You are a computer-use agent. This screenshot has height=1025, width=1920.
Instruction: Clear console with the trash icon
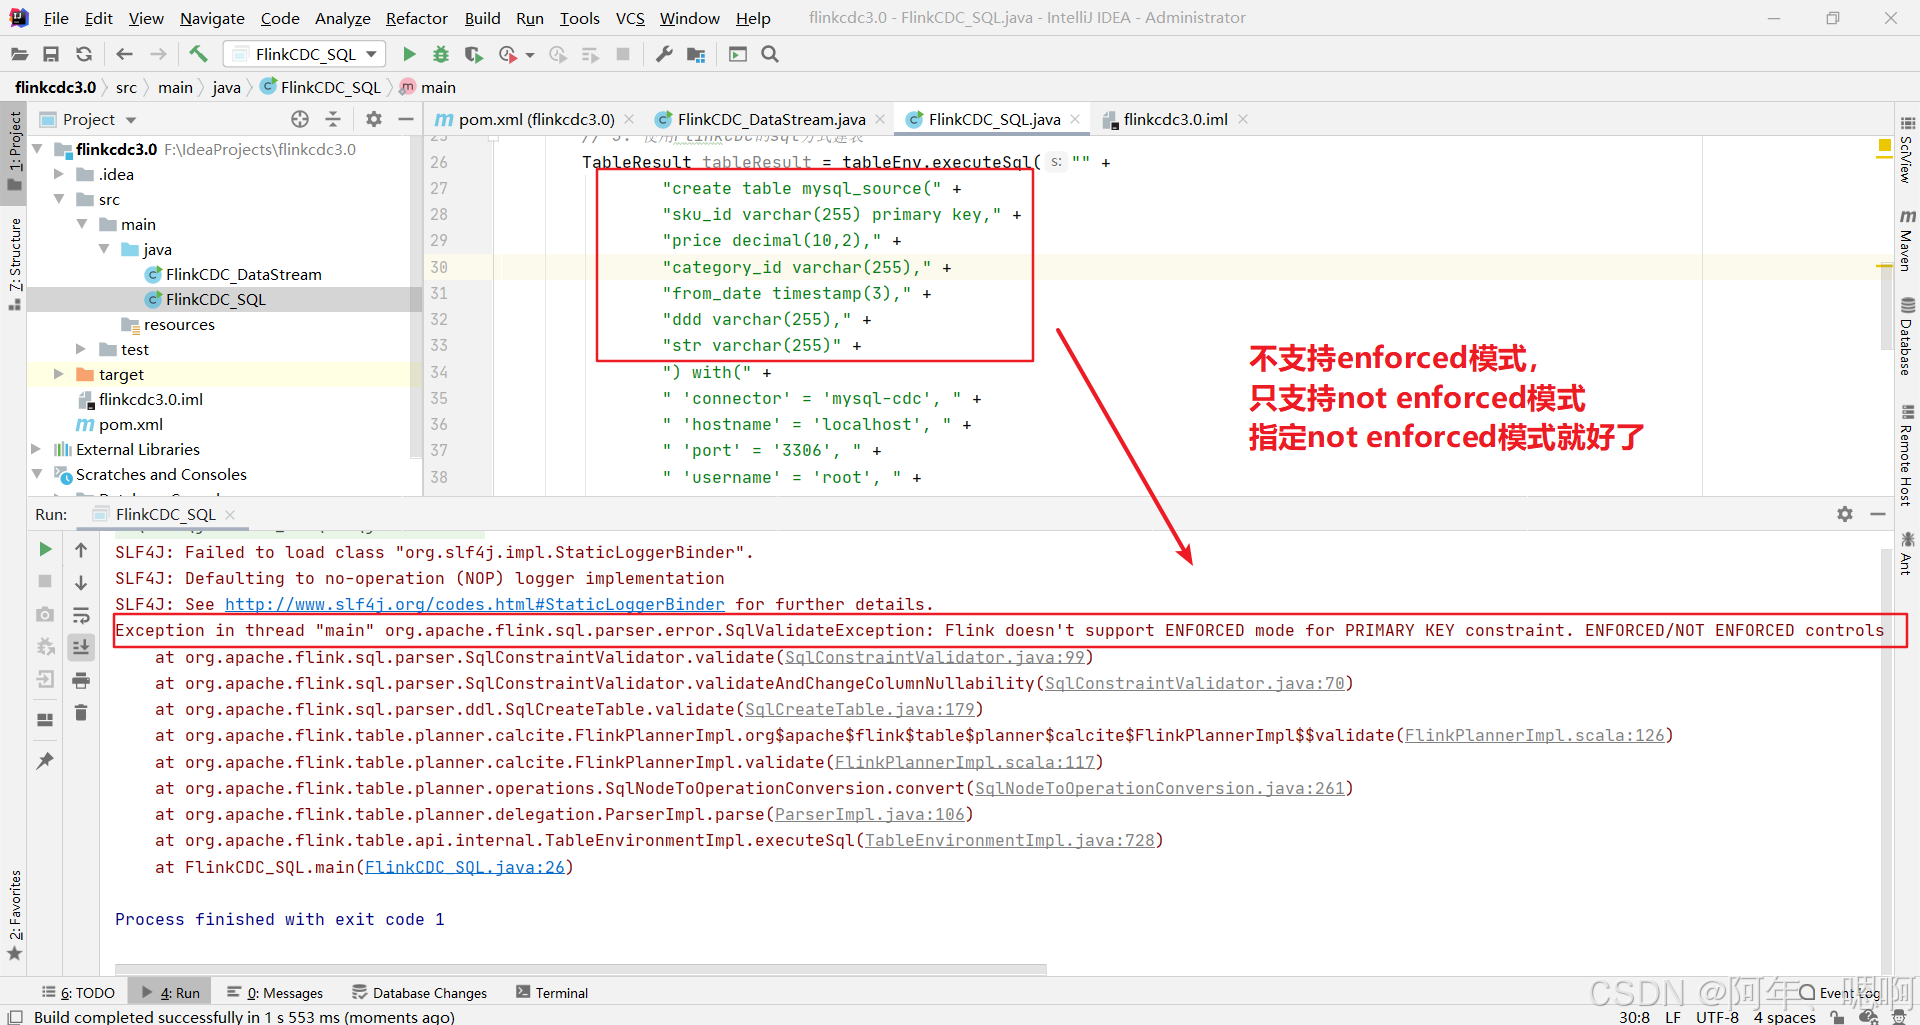click(x=81, y=713)
